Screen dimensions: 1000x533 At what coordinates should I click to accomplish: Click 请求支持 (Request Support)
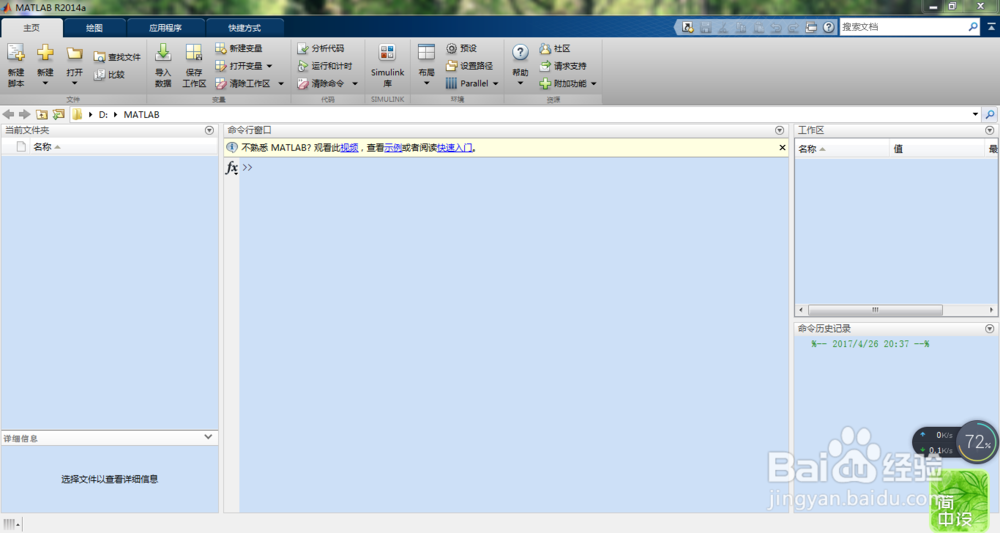pos(562,66)
